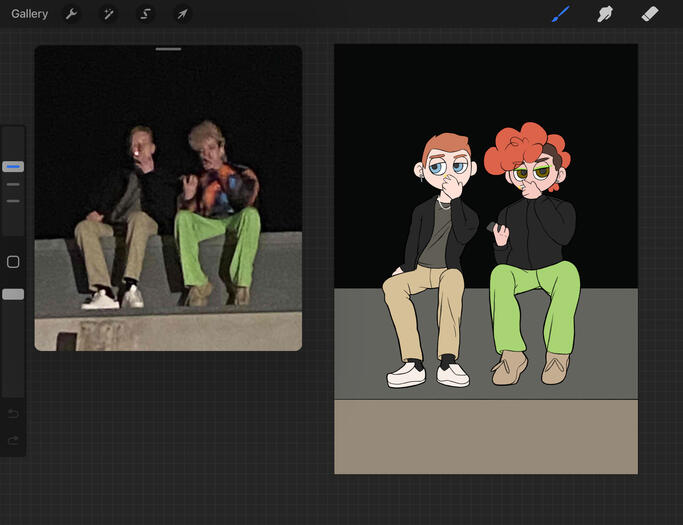Click the blue brush size slider handle
This screenshot has height=525, width=683.
coord(13,167)
